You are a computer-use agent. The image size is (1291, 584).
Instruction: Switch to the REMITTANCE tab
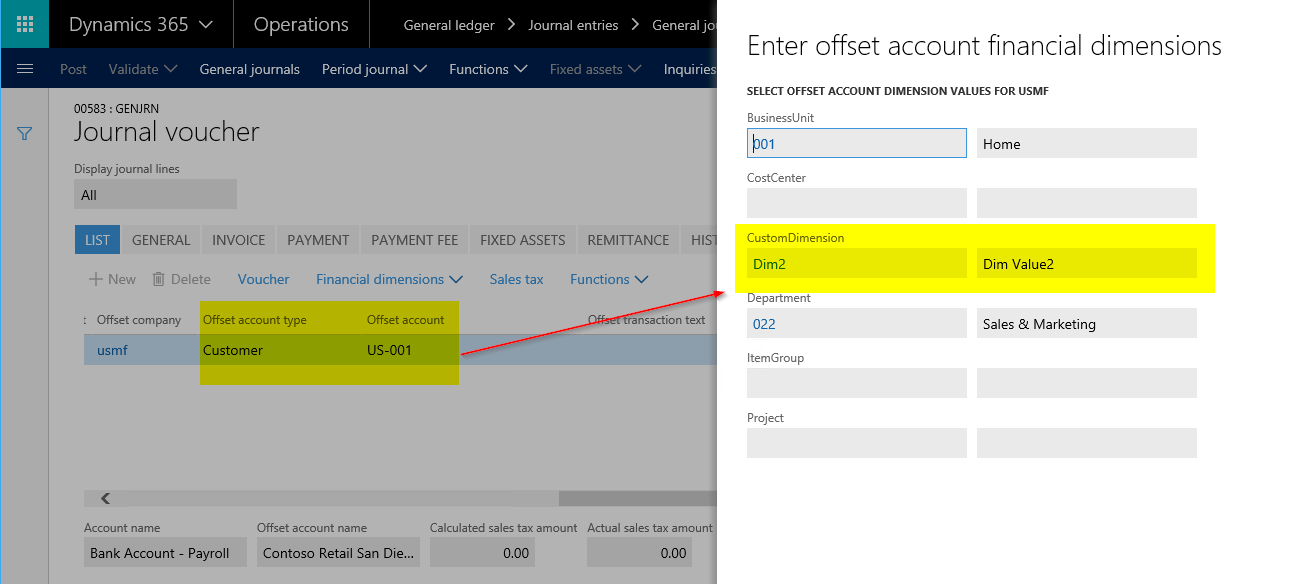point(628,240)
